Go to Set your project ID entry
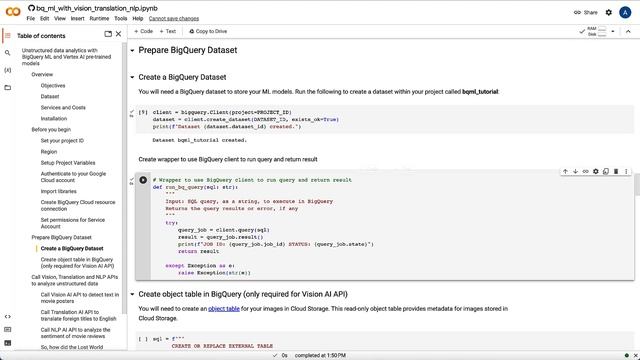 [x=62, y=140]
